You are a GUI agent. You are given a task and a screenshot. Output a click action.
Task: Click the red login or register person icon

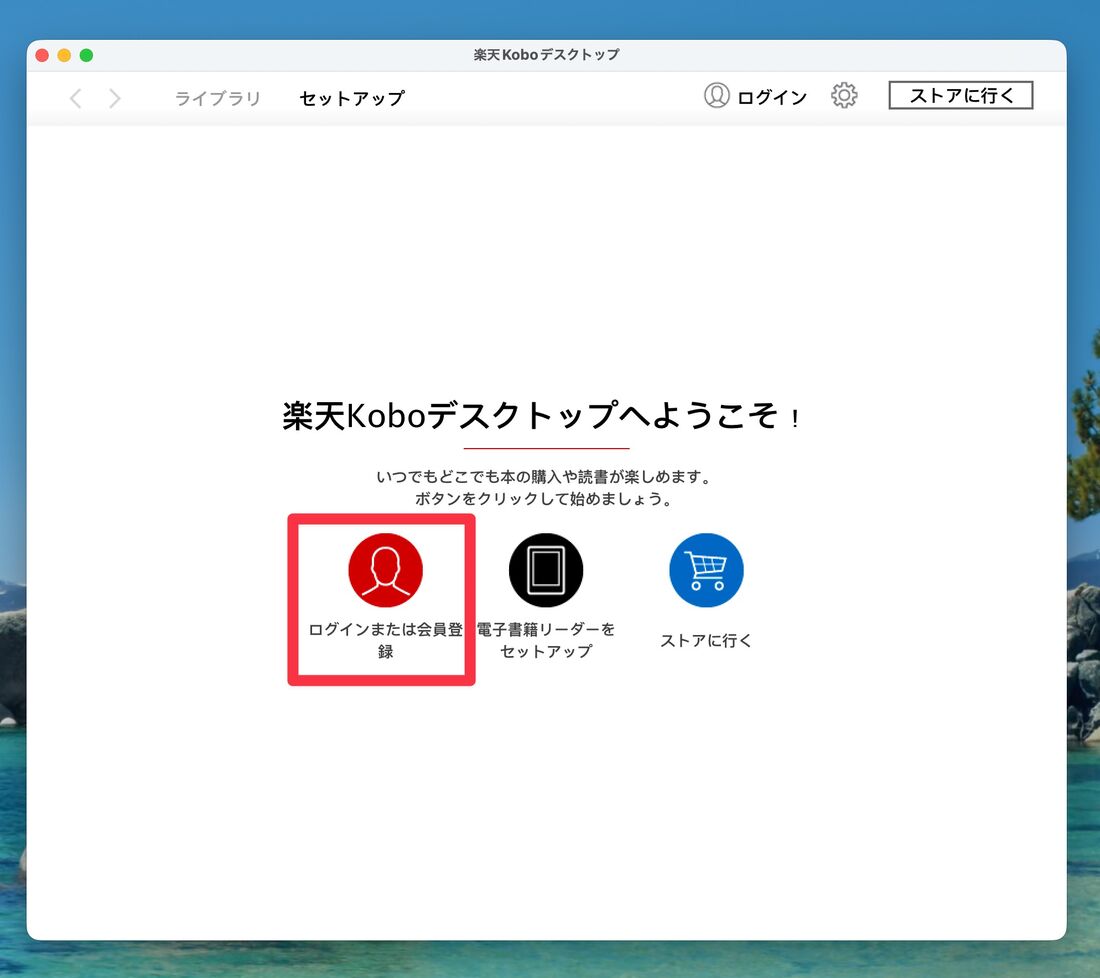pos(385,570)
